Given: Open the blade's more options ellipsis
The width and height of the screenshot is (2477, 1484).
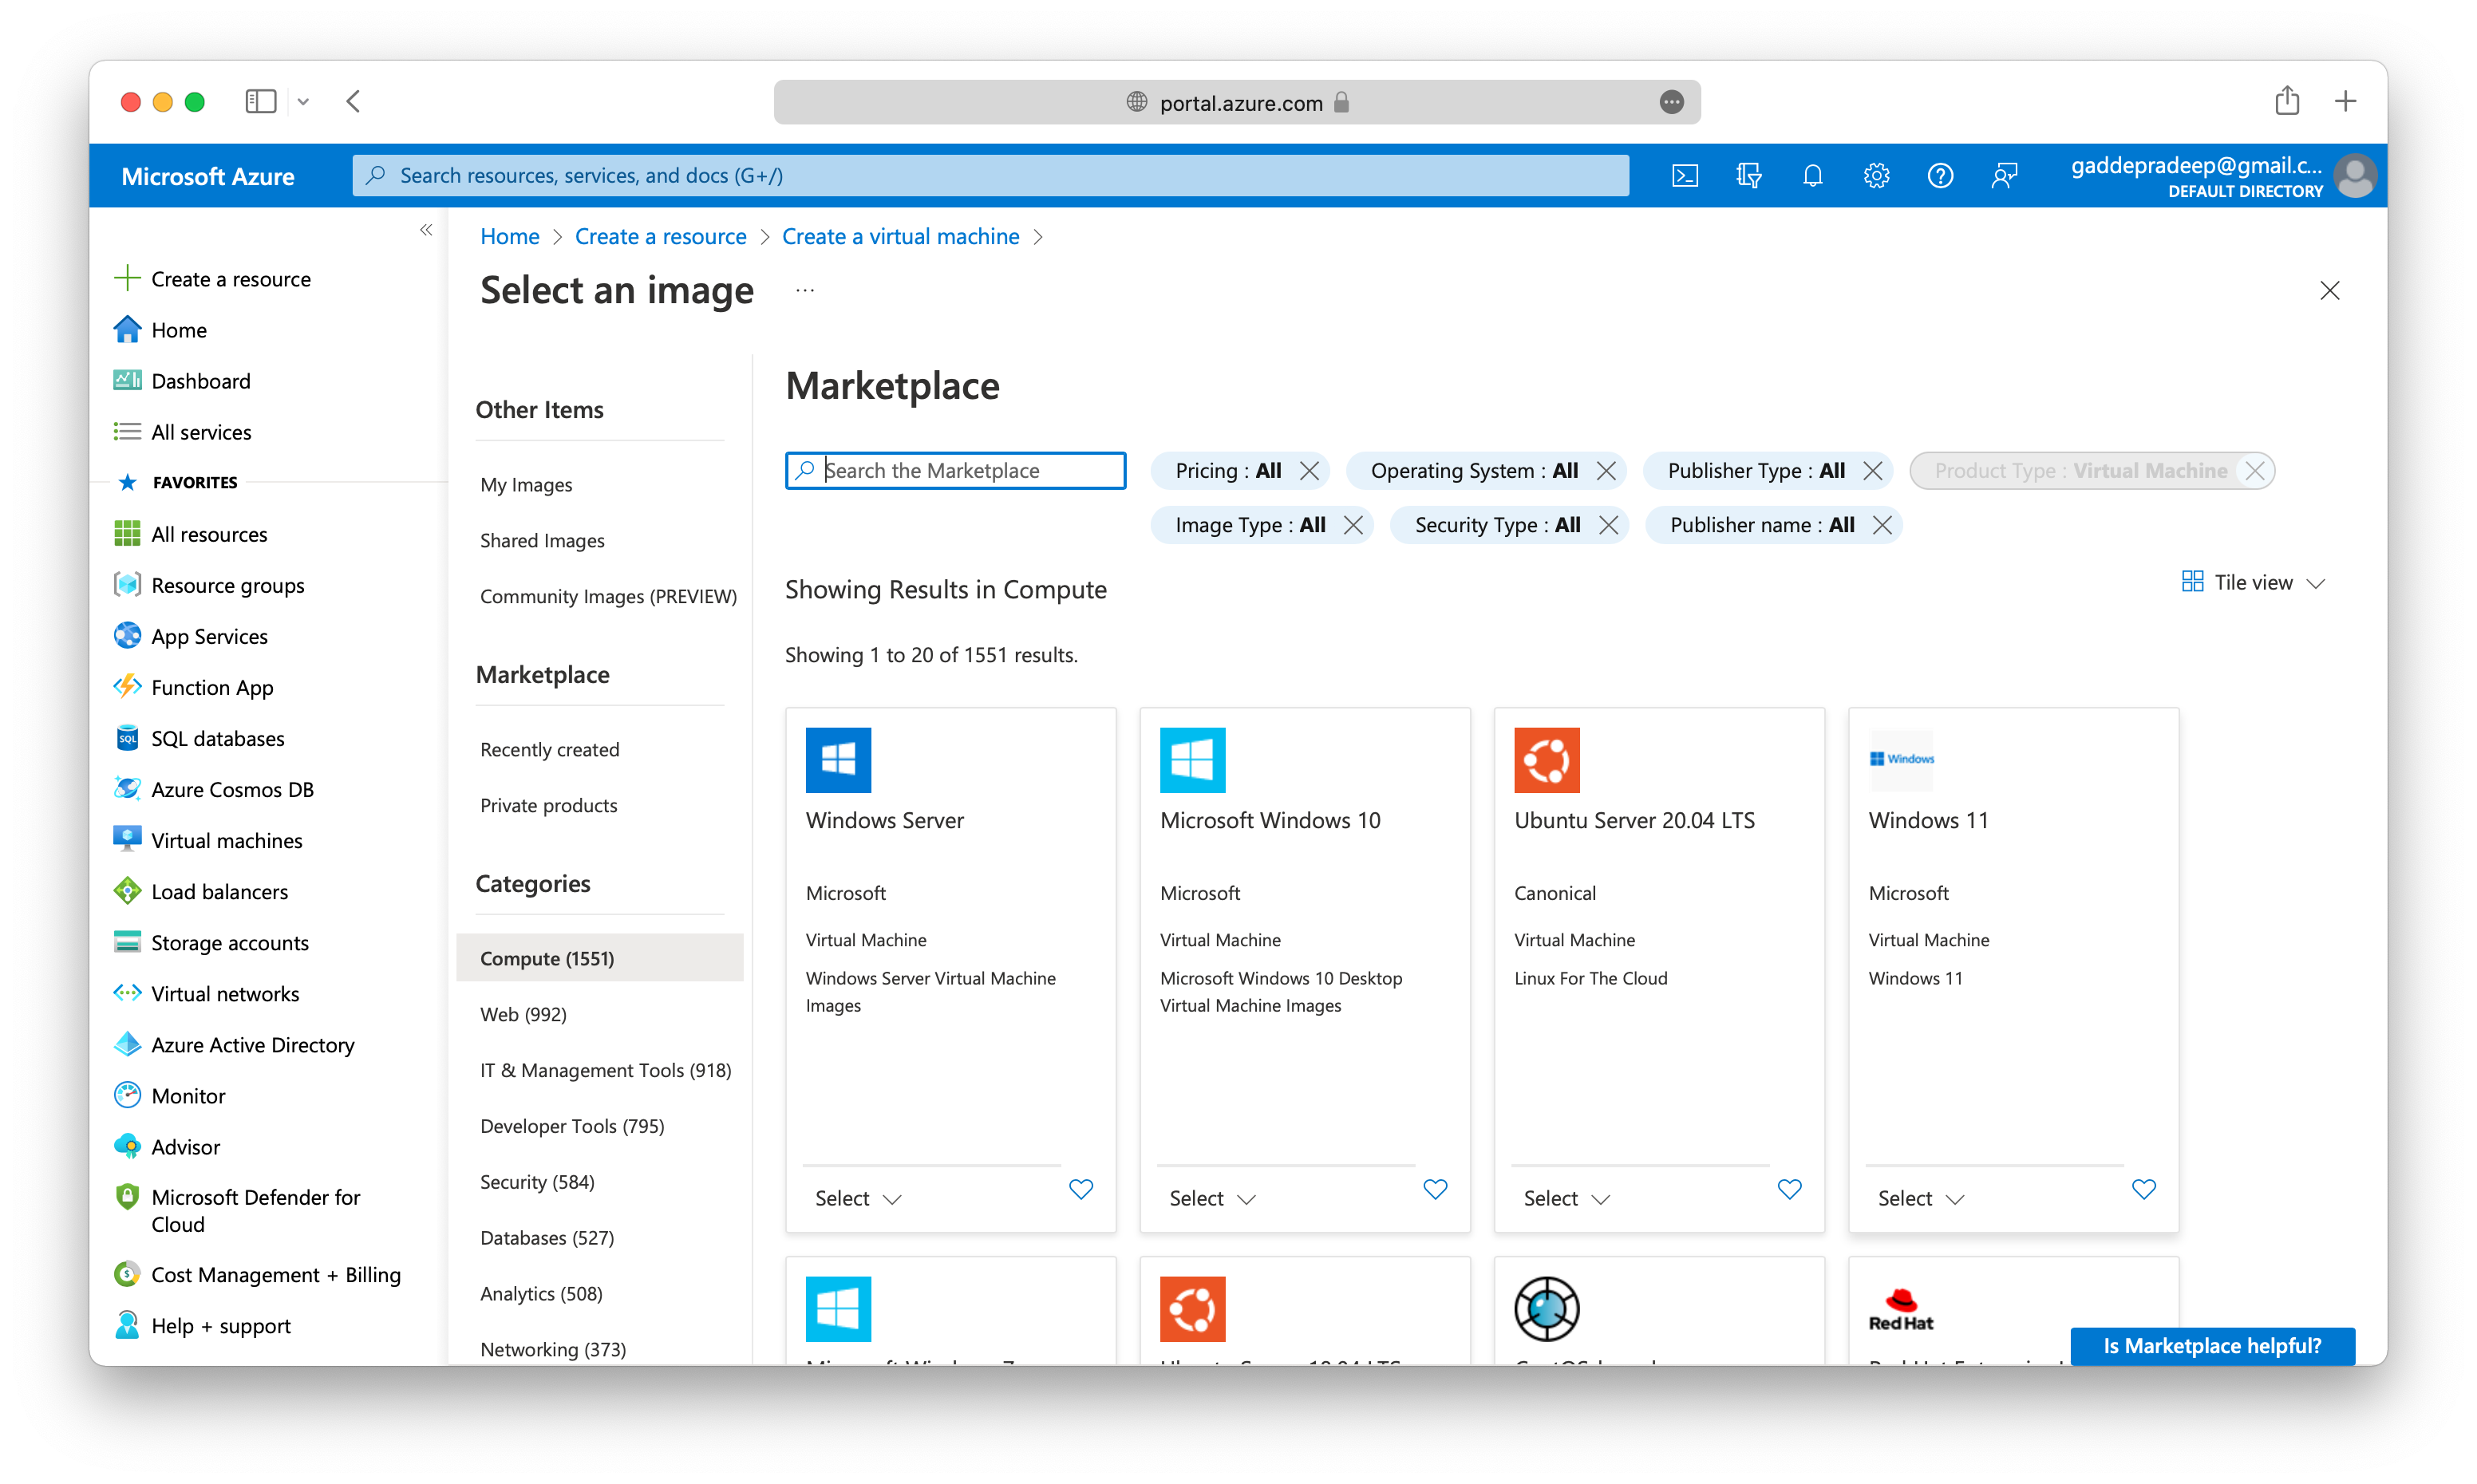Looking at the screenshot, I should pos(805,291).
